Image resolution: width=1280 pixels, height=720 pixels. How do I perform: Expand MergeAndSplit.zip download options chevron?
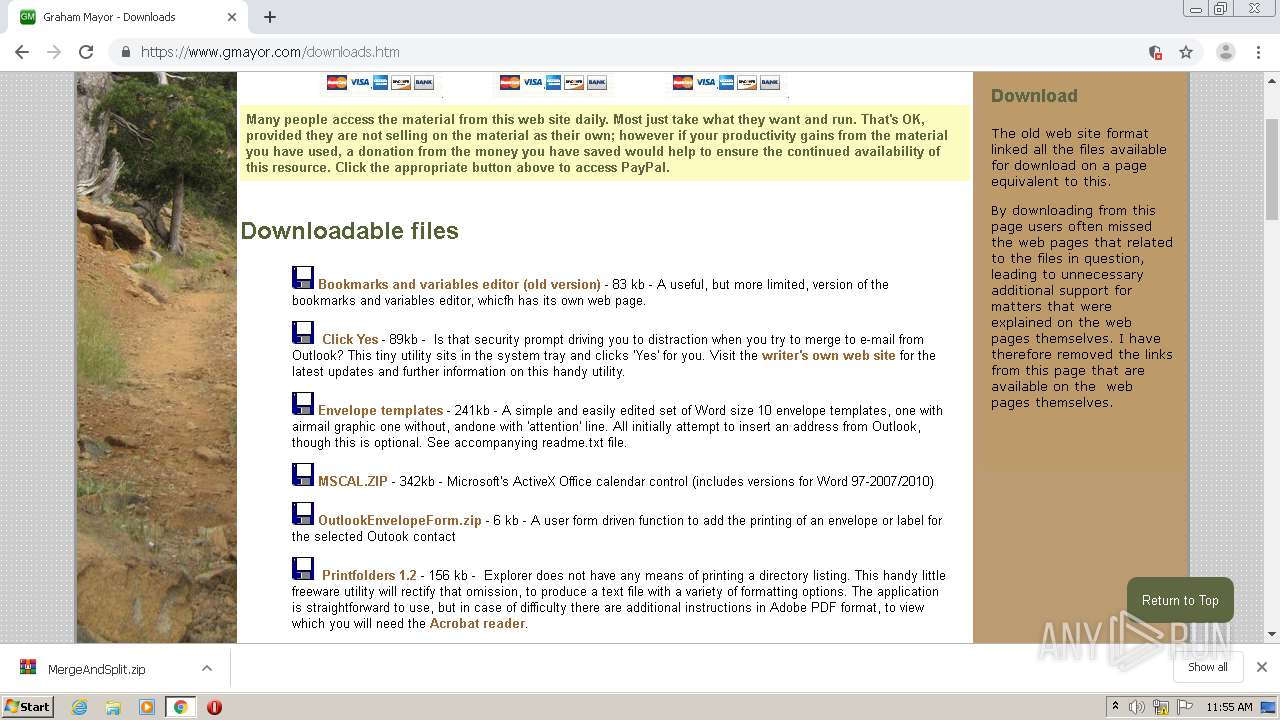[x=207, y=668]
